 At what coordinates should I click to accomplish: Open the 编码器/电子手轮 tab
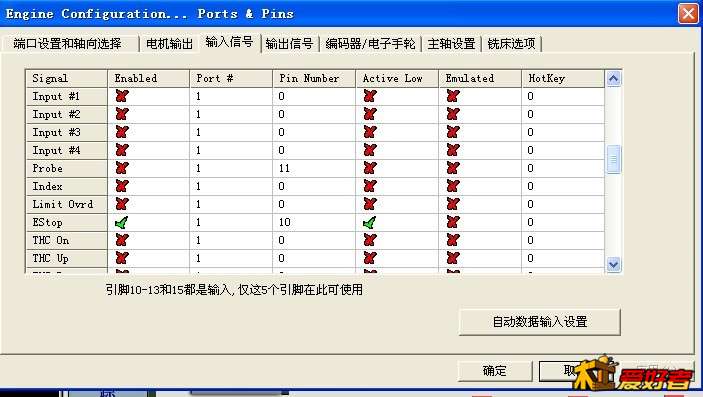[x=370, y=44]
